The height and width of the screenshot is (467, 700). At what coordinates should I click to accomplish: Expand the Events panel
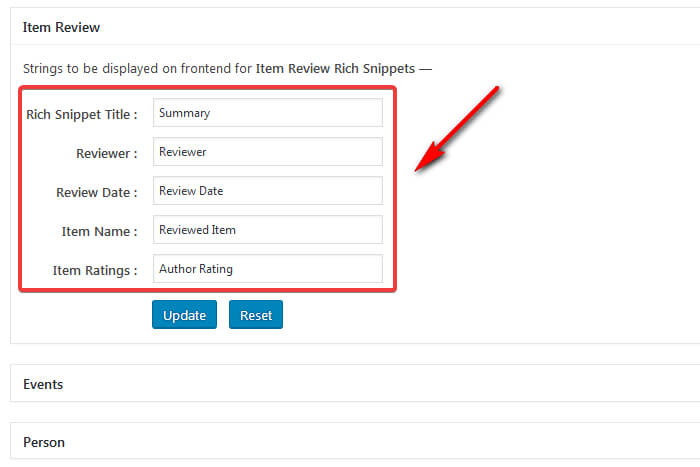click(43, 384)
